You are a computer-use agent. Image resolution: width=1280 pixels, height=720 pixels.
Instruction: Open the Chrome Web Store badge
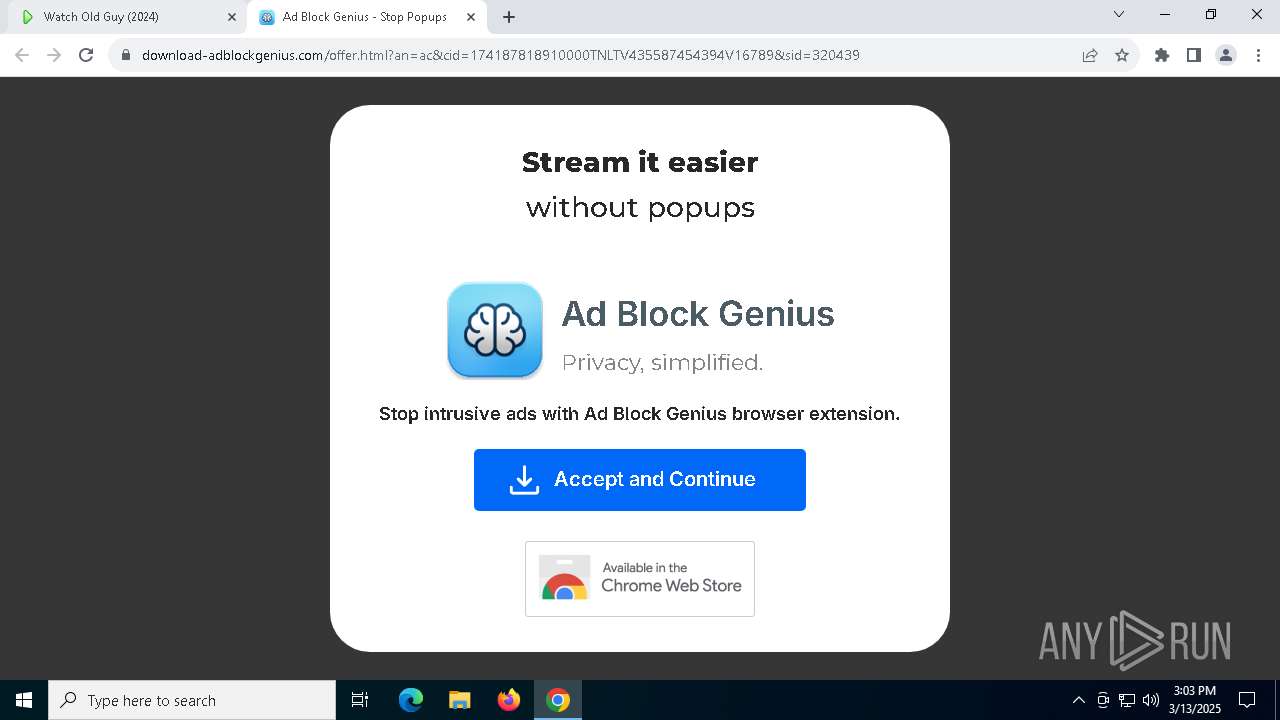[x=640, y=579]
